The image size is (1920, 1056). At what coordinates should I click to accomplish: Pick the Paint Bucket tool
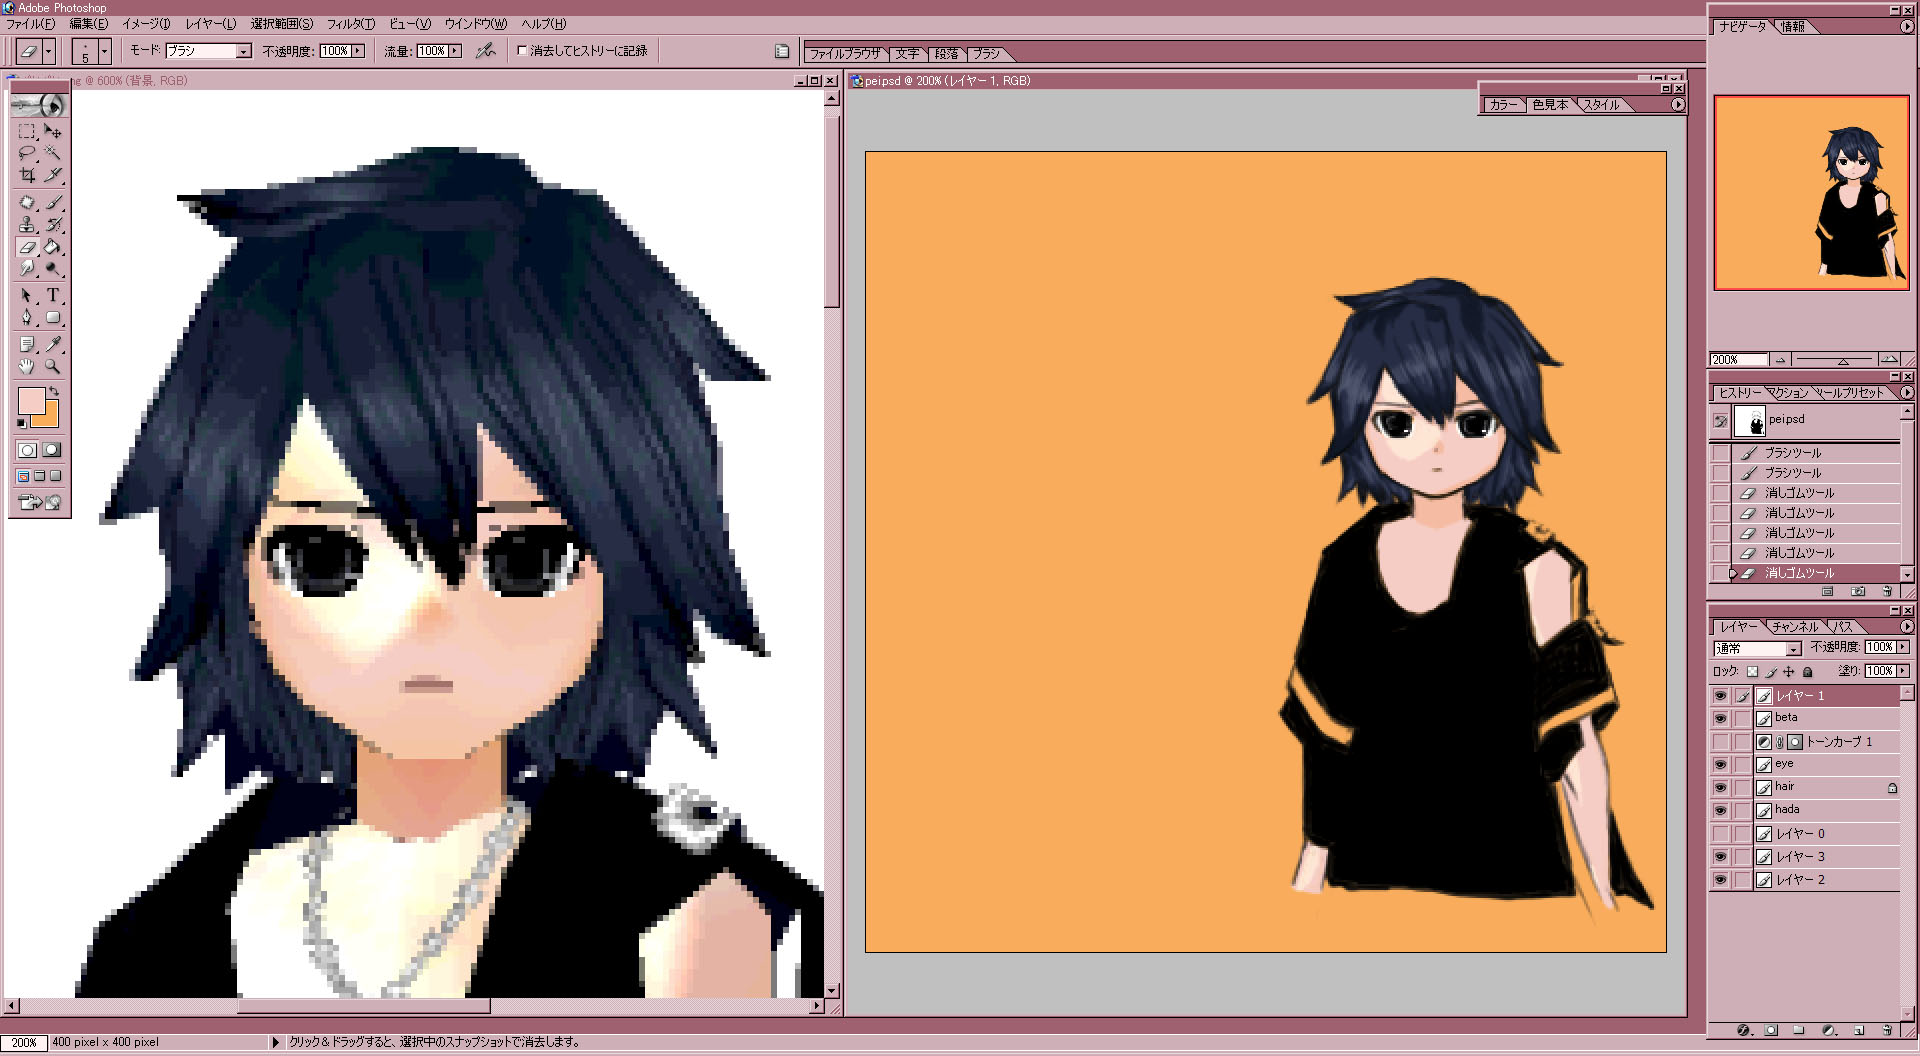(53, 247)
